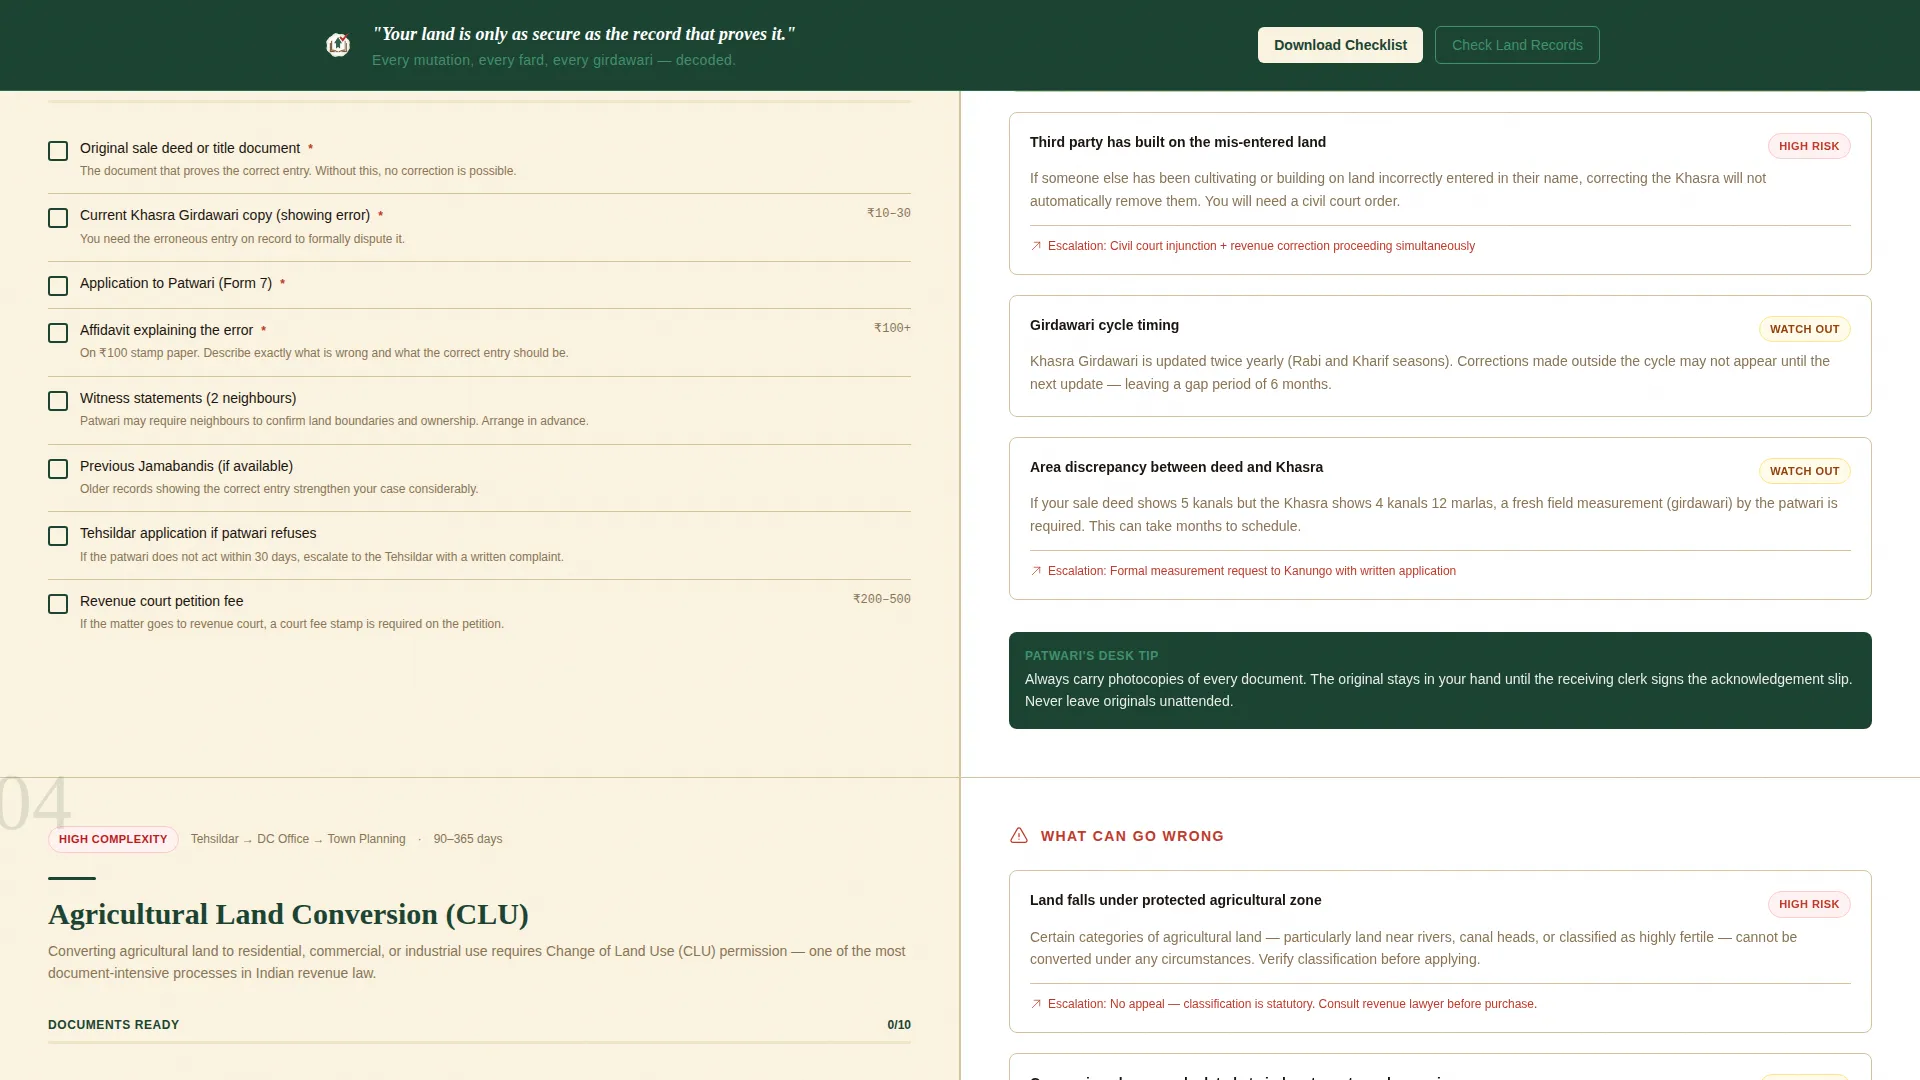
Task: Click the escalation arrow icon for No appeal note
Action: [x=1036, y=1004]
